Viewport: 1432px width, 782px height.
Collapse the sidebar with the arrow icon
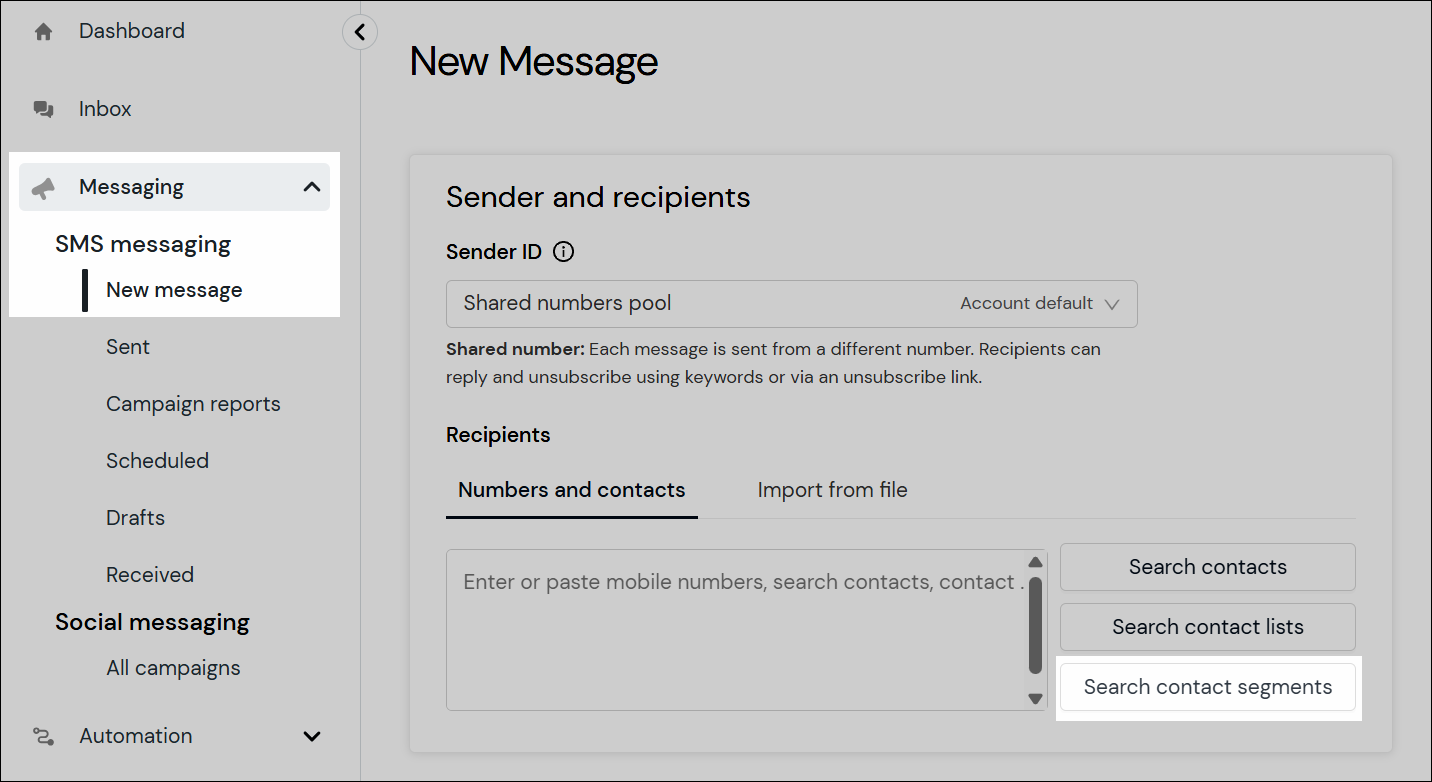[359, 32]
